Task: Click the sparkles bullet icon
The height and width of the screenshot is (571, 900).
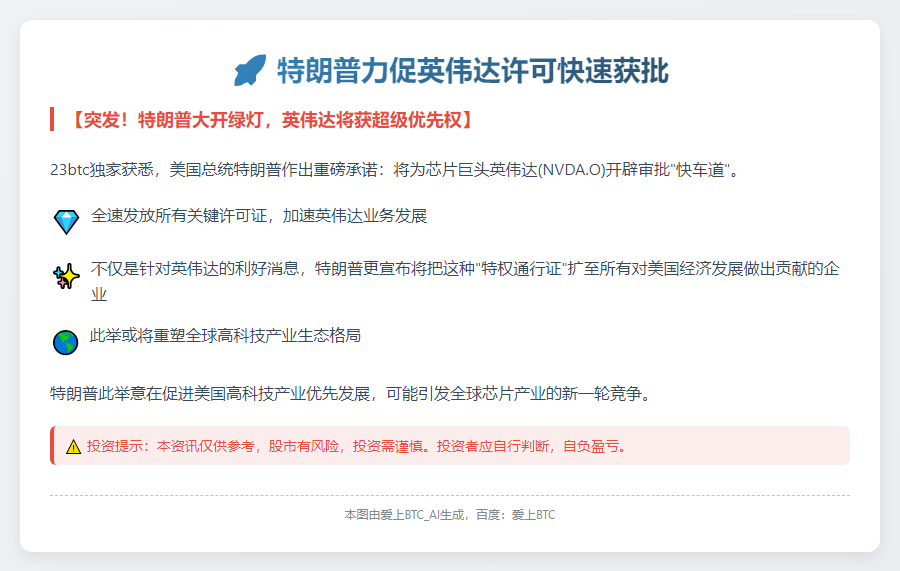Action: (66, 276)
